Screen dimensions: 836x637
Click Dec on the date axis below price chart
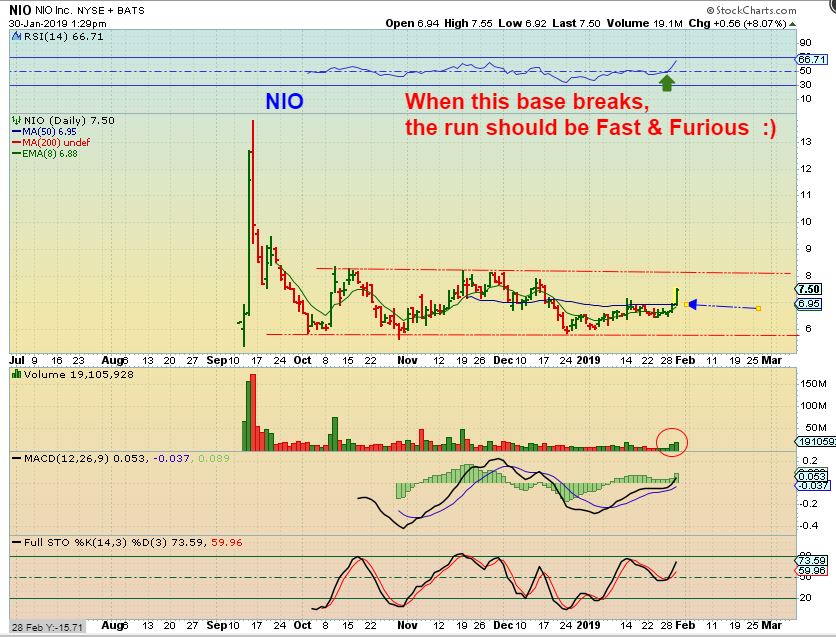click(x=503, y=360)
